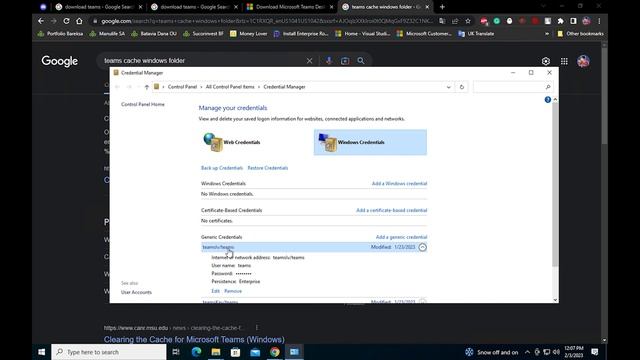
Task: Click Restore Credentials link
Action: [268, 168]
